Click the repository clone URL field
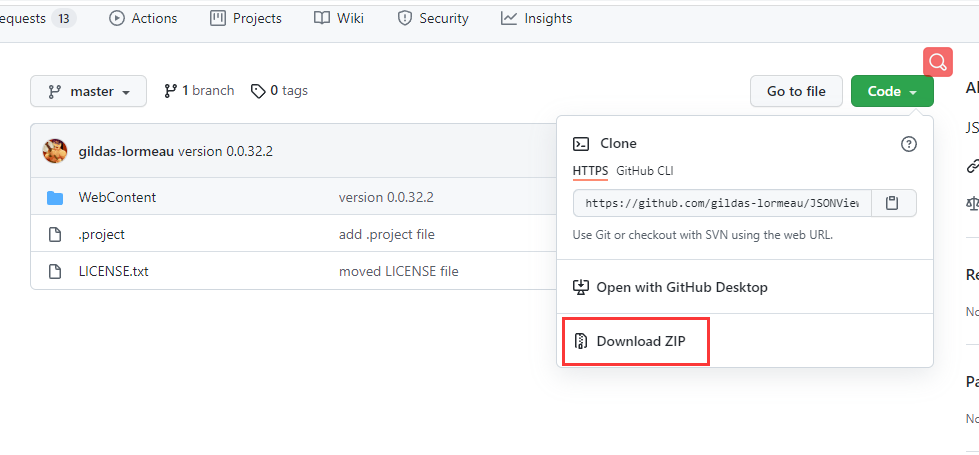 [x=722, y=203]
